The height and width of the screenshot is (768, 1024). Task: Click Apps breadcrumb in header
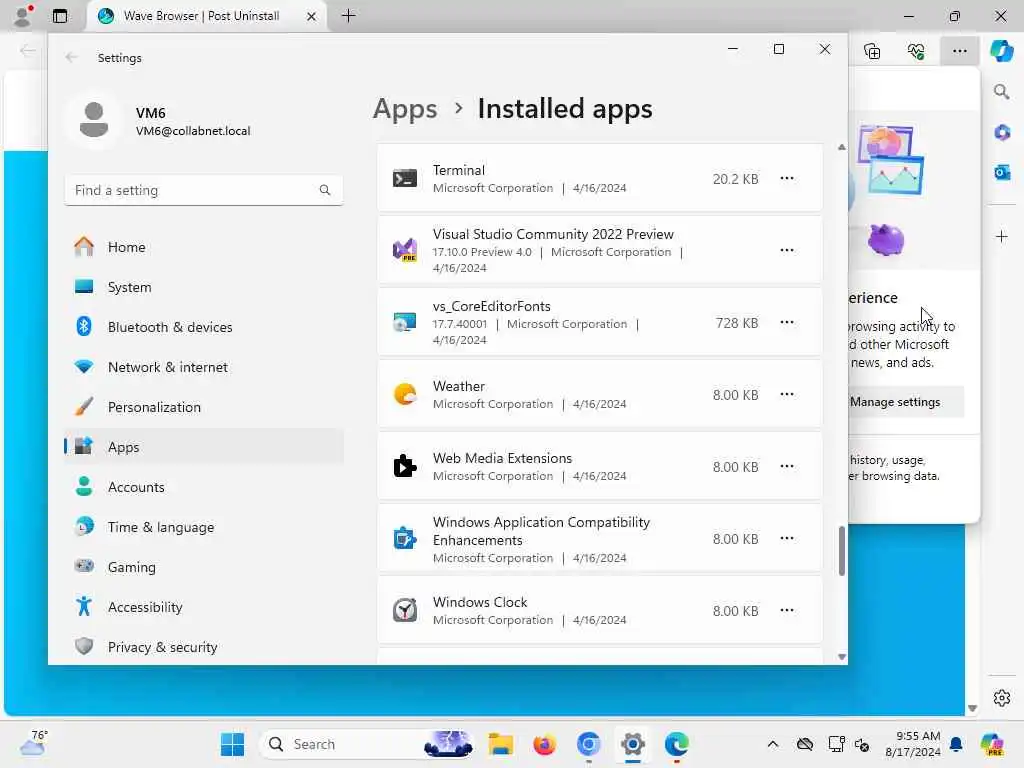(x=405, y=109)
